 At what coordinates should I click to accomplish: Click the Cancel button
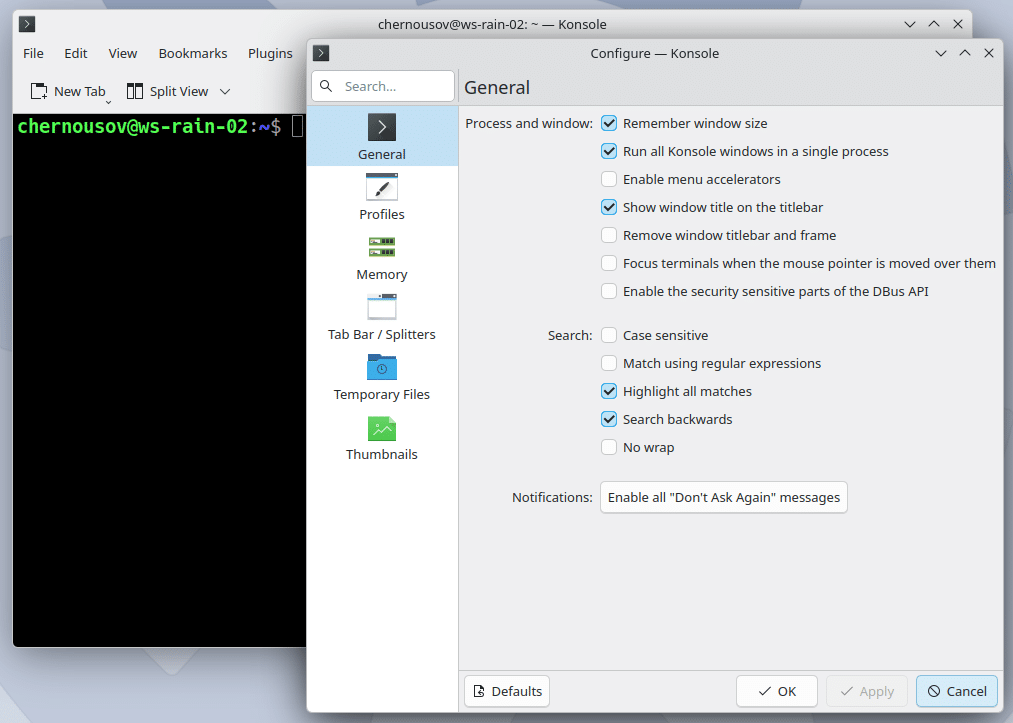click(x=957, y=691)
